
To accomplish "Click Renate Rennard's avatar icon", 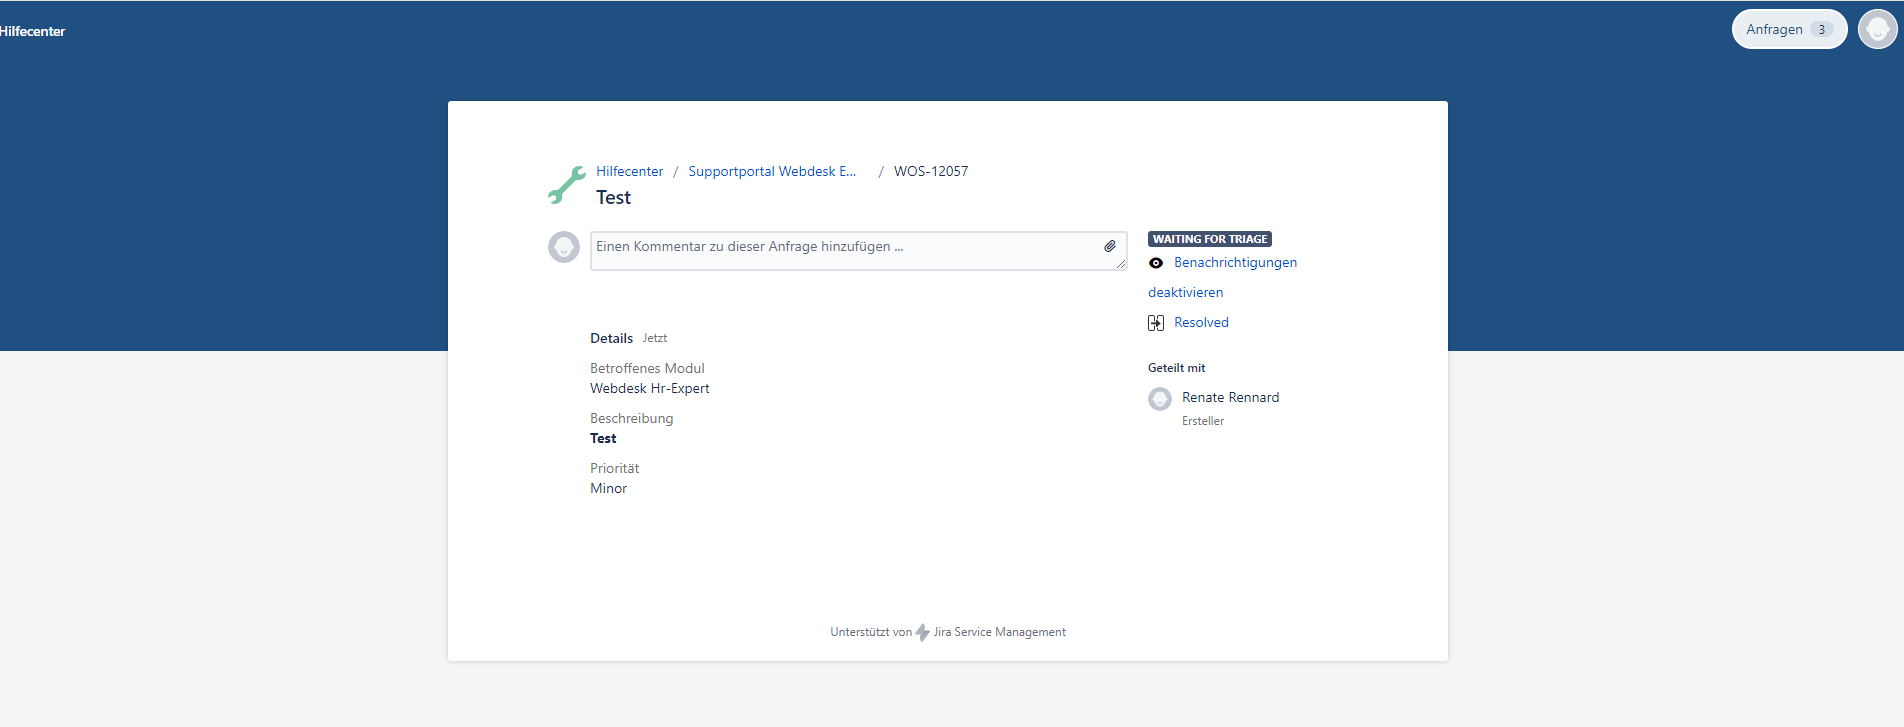I will [1160, 399].
